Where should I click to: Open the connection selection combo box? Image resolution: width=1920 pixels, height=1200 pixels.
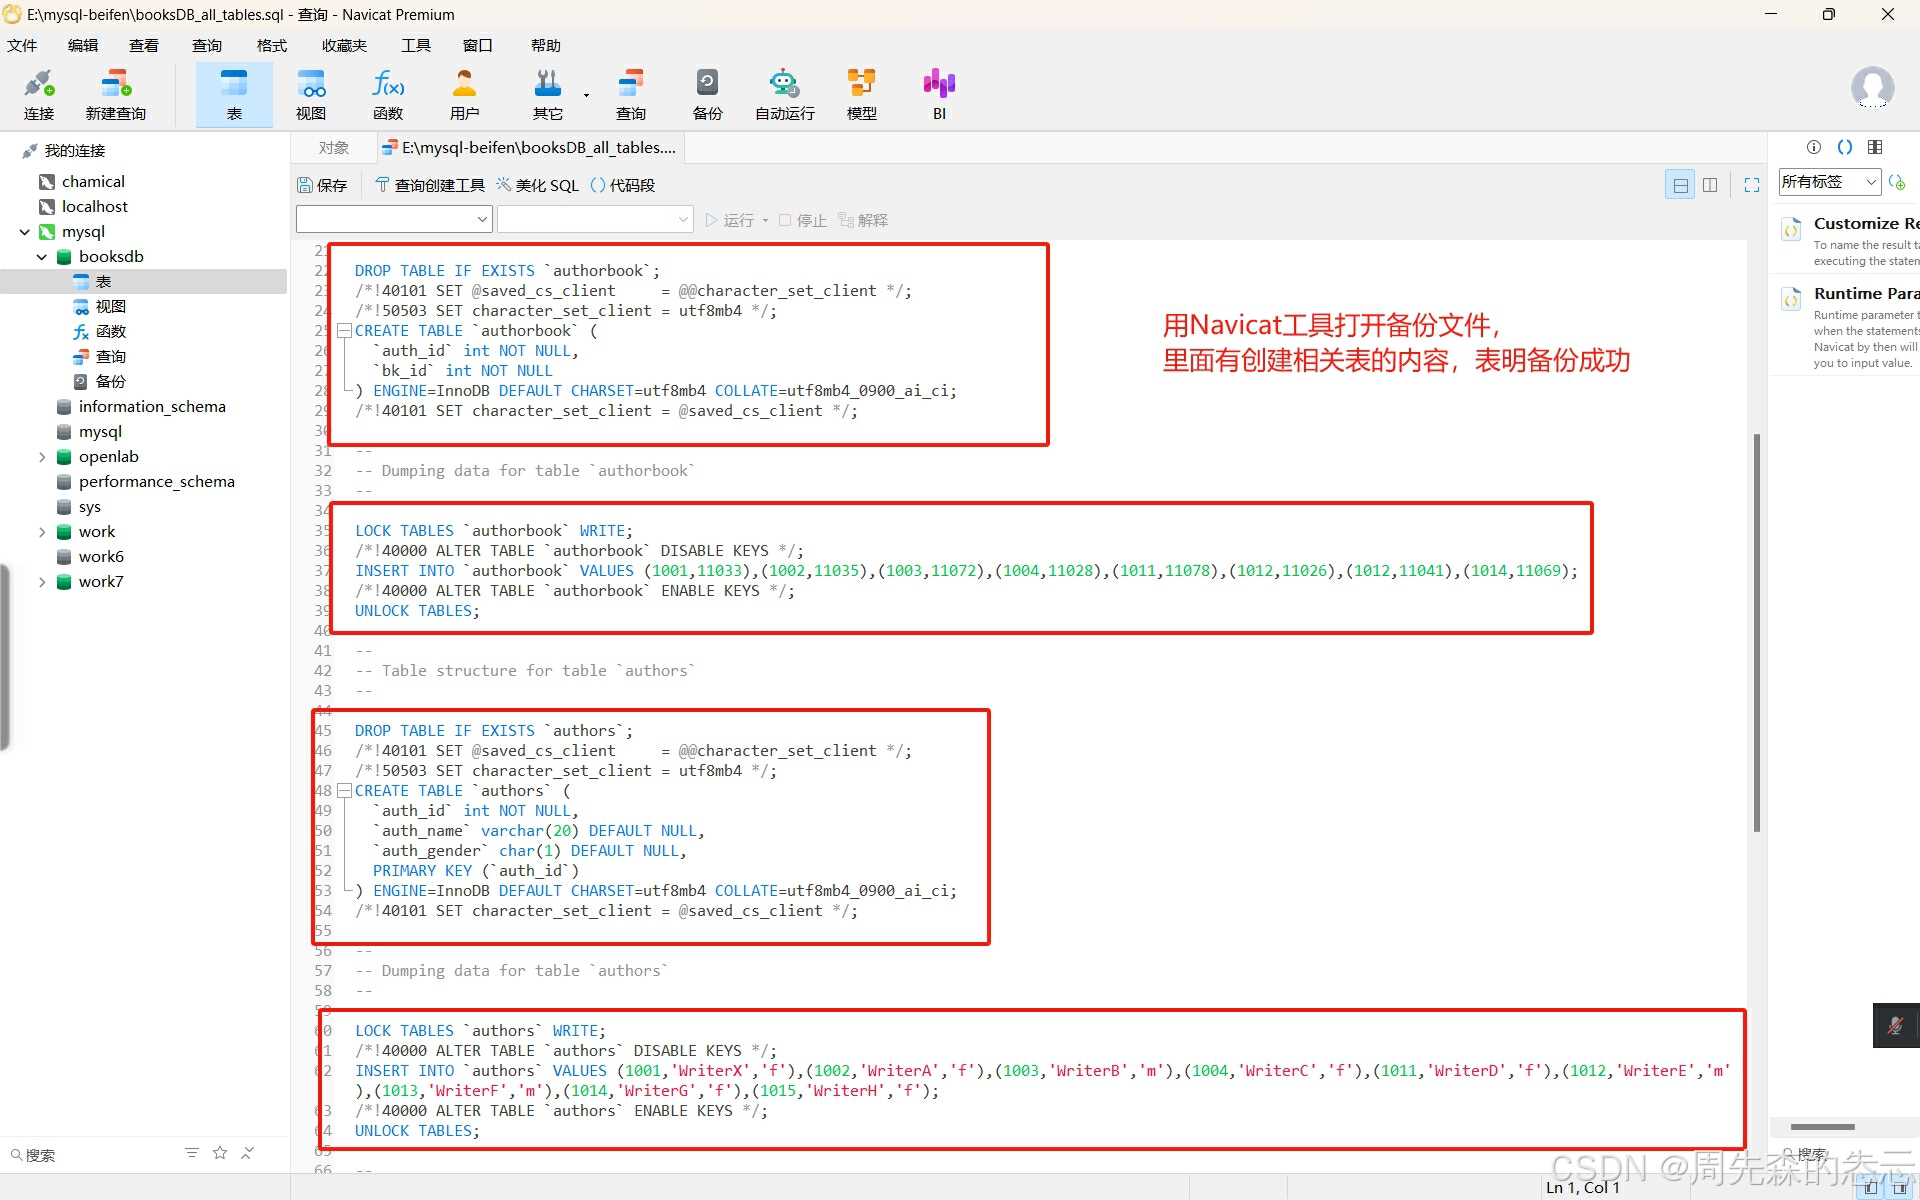coord(394,219)
